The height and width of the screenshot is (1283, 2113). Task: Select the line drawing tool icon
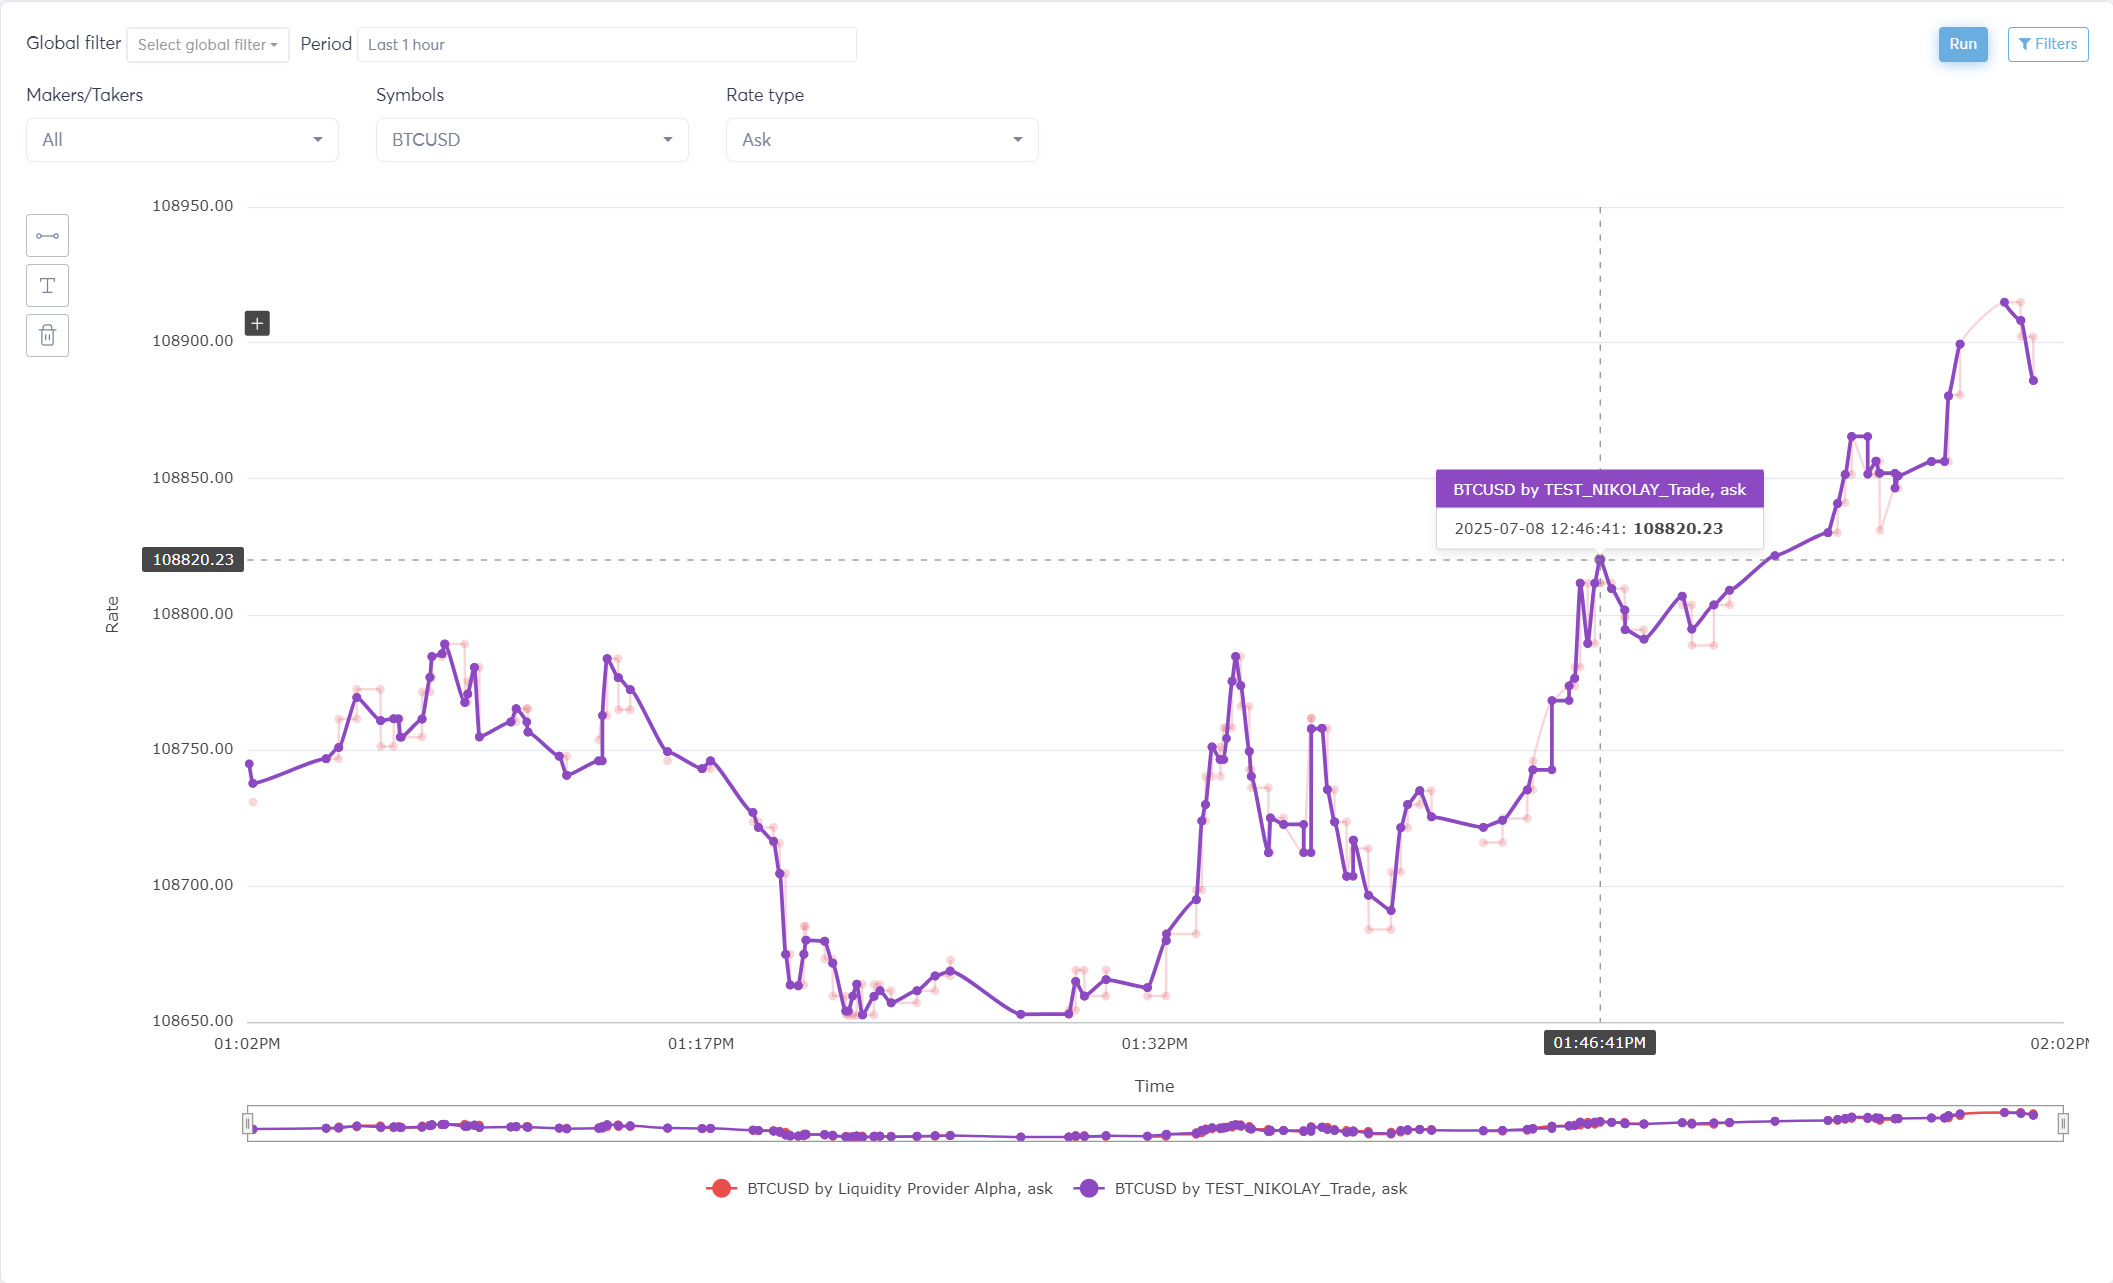[x=47, y=236]
